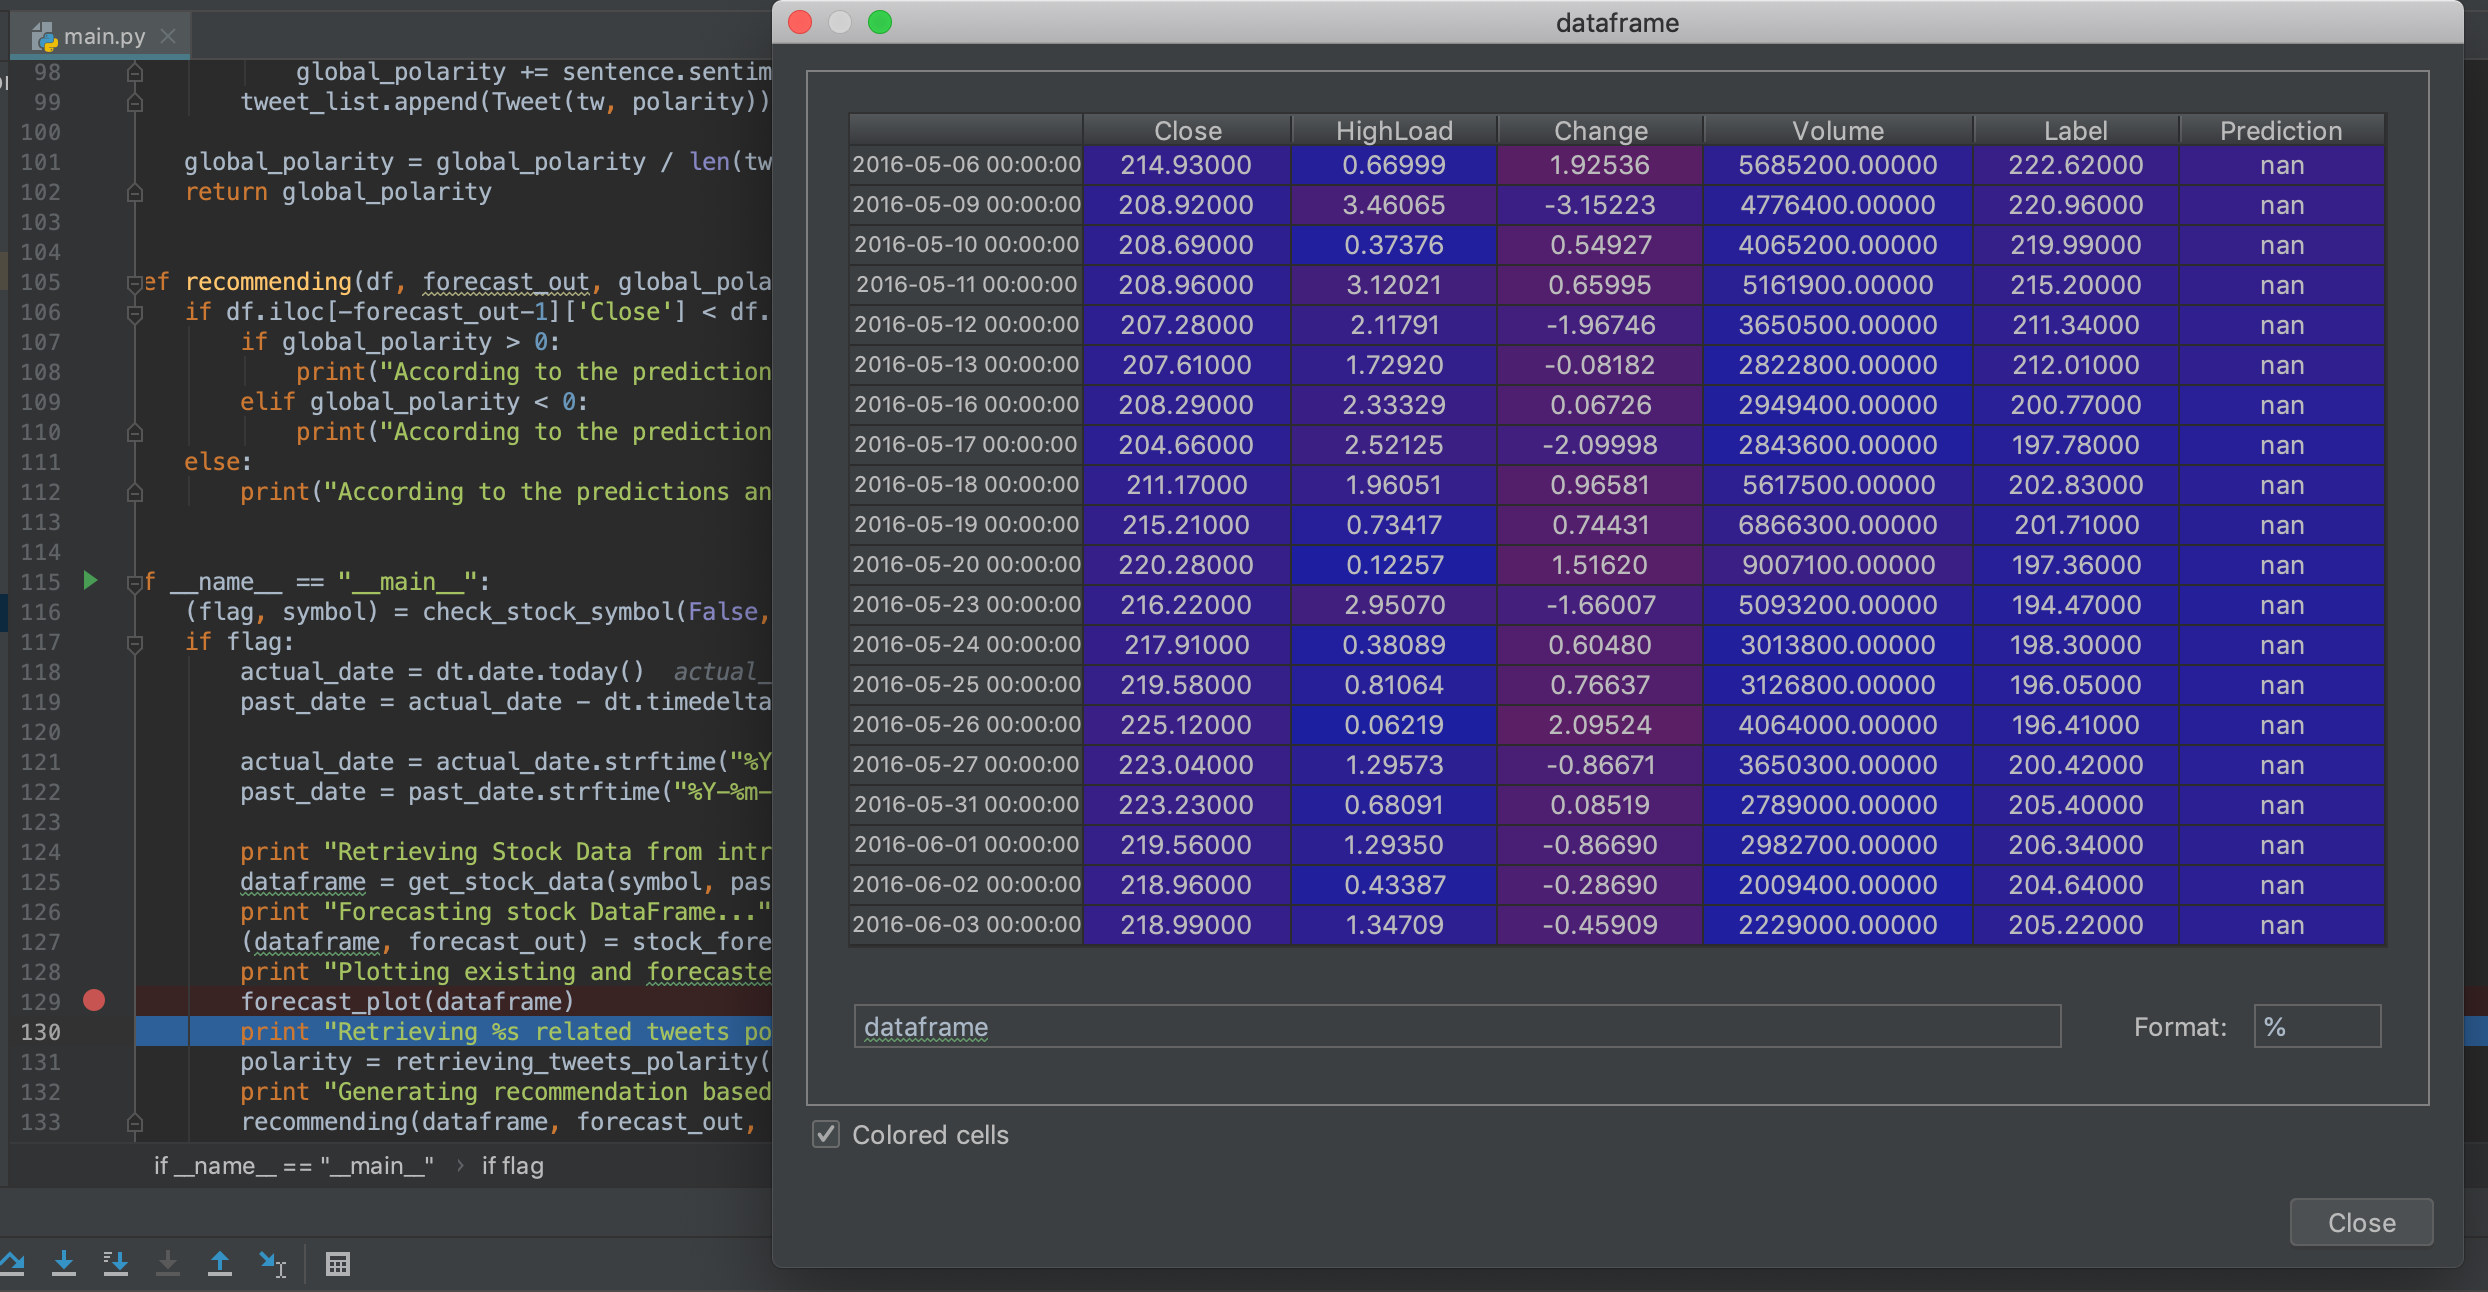
Task: Click the Close button in dataframe dialog
Action: coord(2361,1222)
